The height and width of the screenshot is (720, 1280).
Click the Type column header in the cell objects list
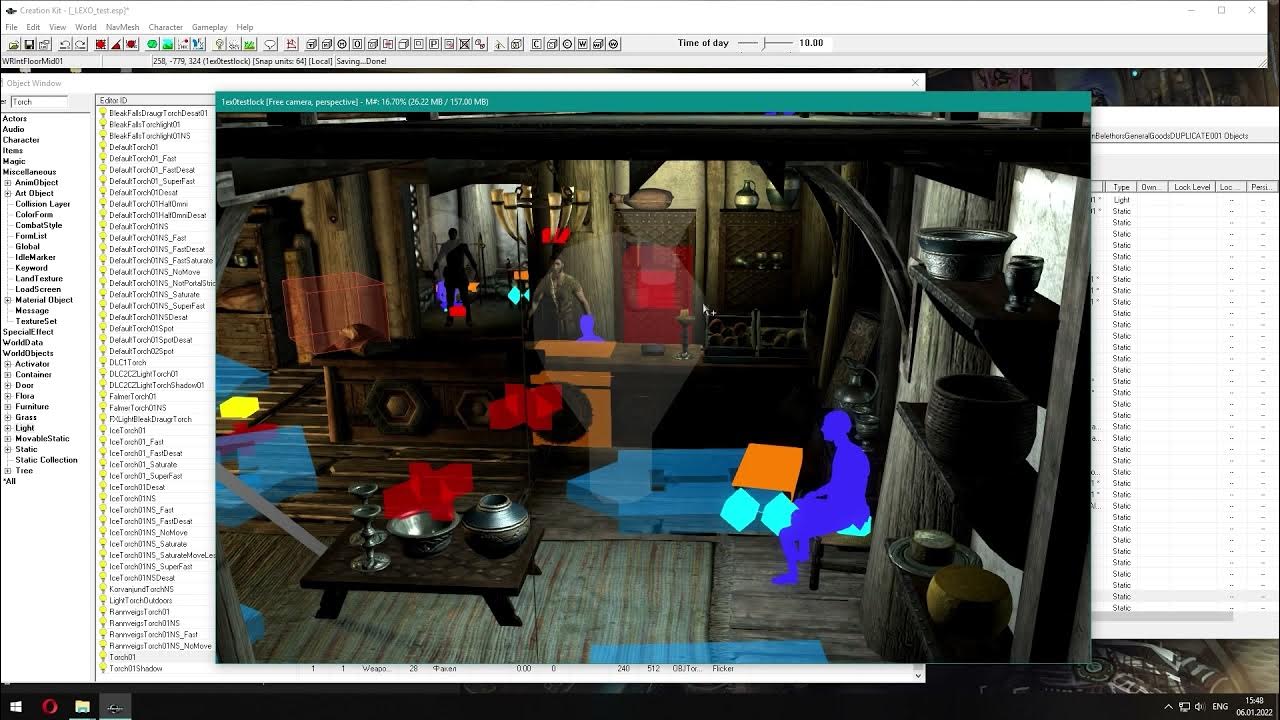[1122, 187]
